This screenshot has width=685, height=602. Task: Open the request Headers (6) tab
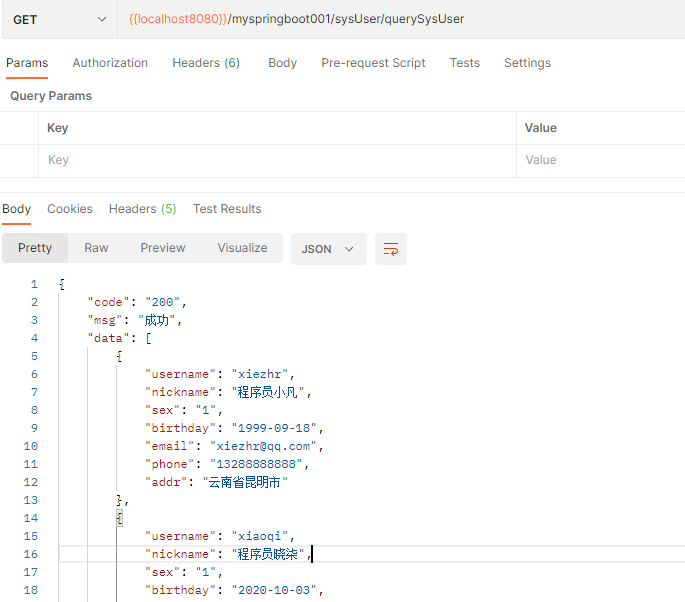205,63
